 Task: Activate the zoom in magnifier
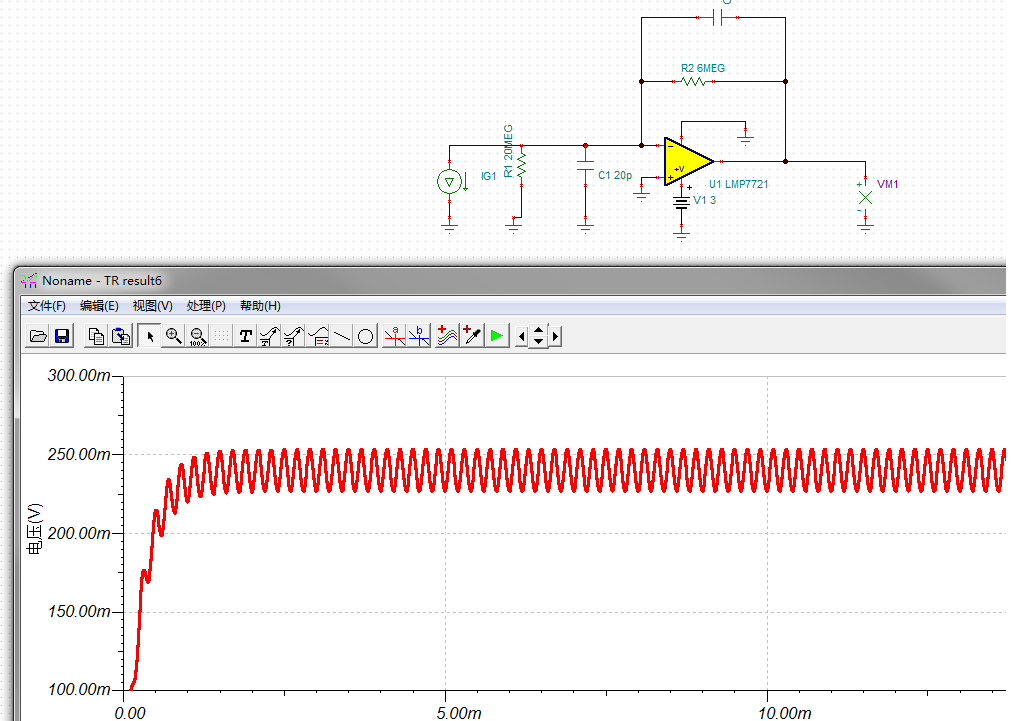click(x=173, y=337)
